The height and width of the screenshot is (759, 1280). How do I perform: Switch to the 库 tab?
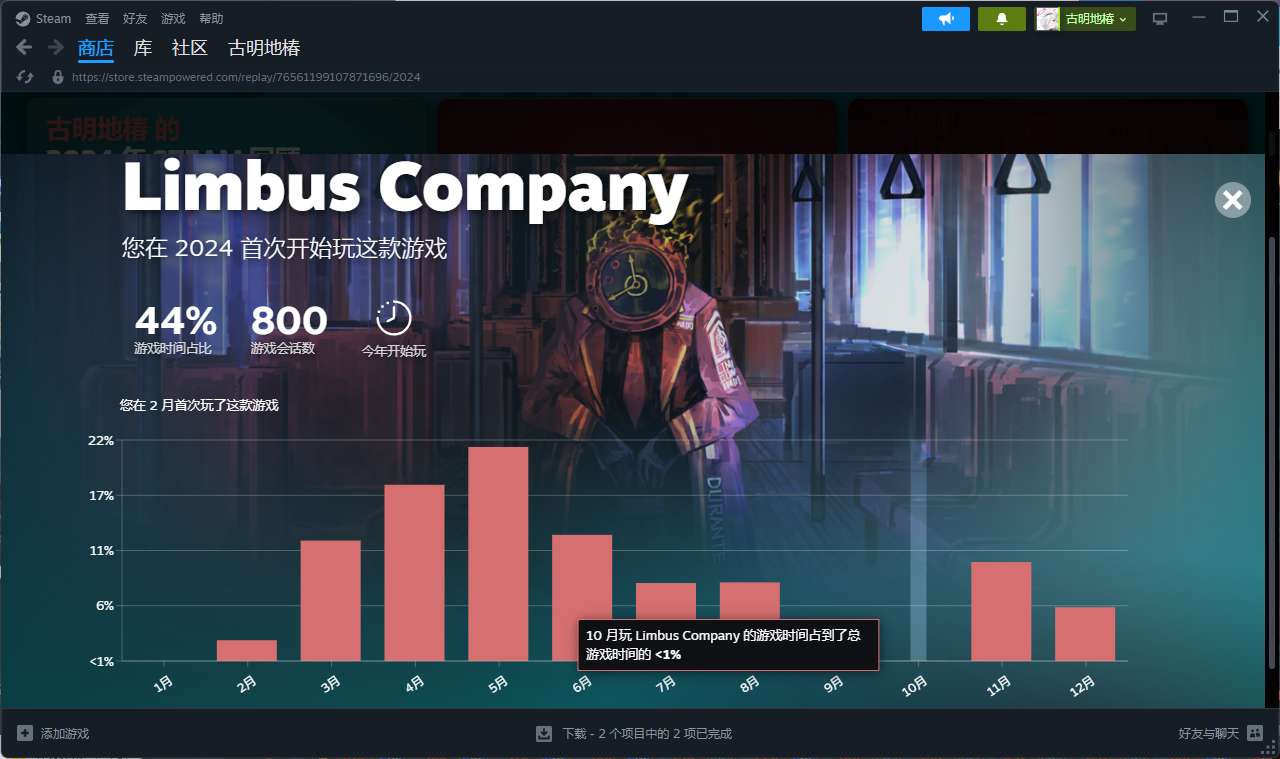click(x=143, y=48)
